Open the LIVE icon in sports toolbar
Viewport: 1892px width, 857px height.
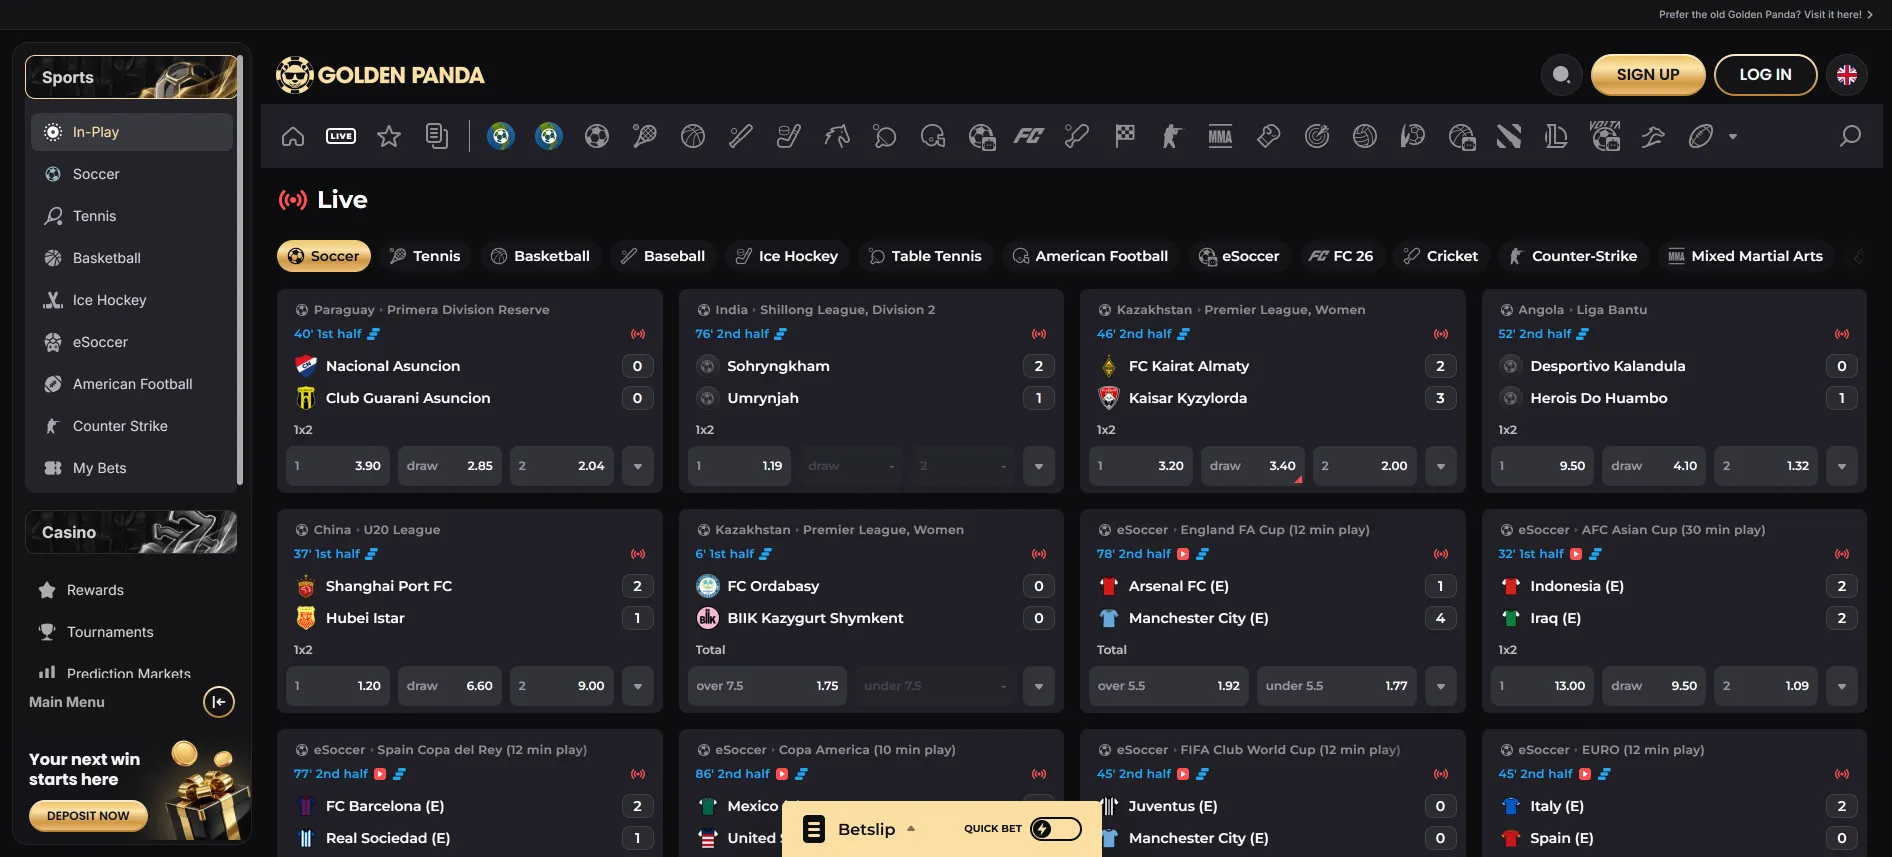tap(341, 136)
